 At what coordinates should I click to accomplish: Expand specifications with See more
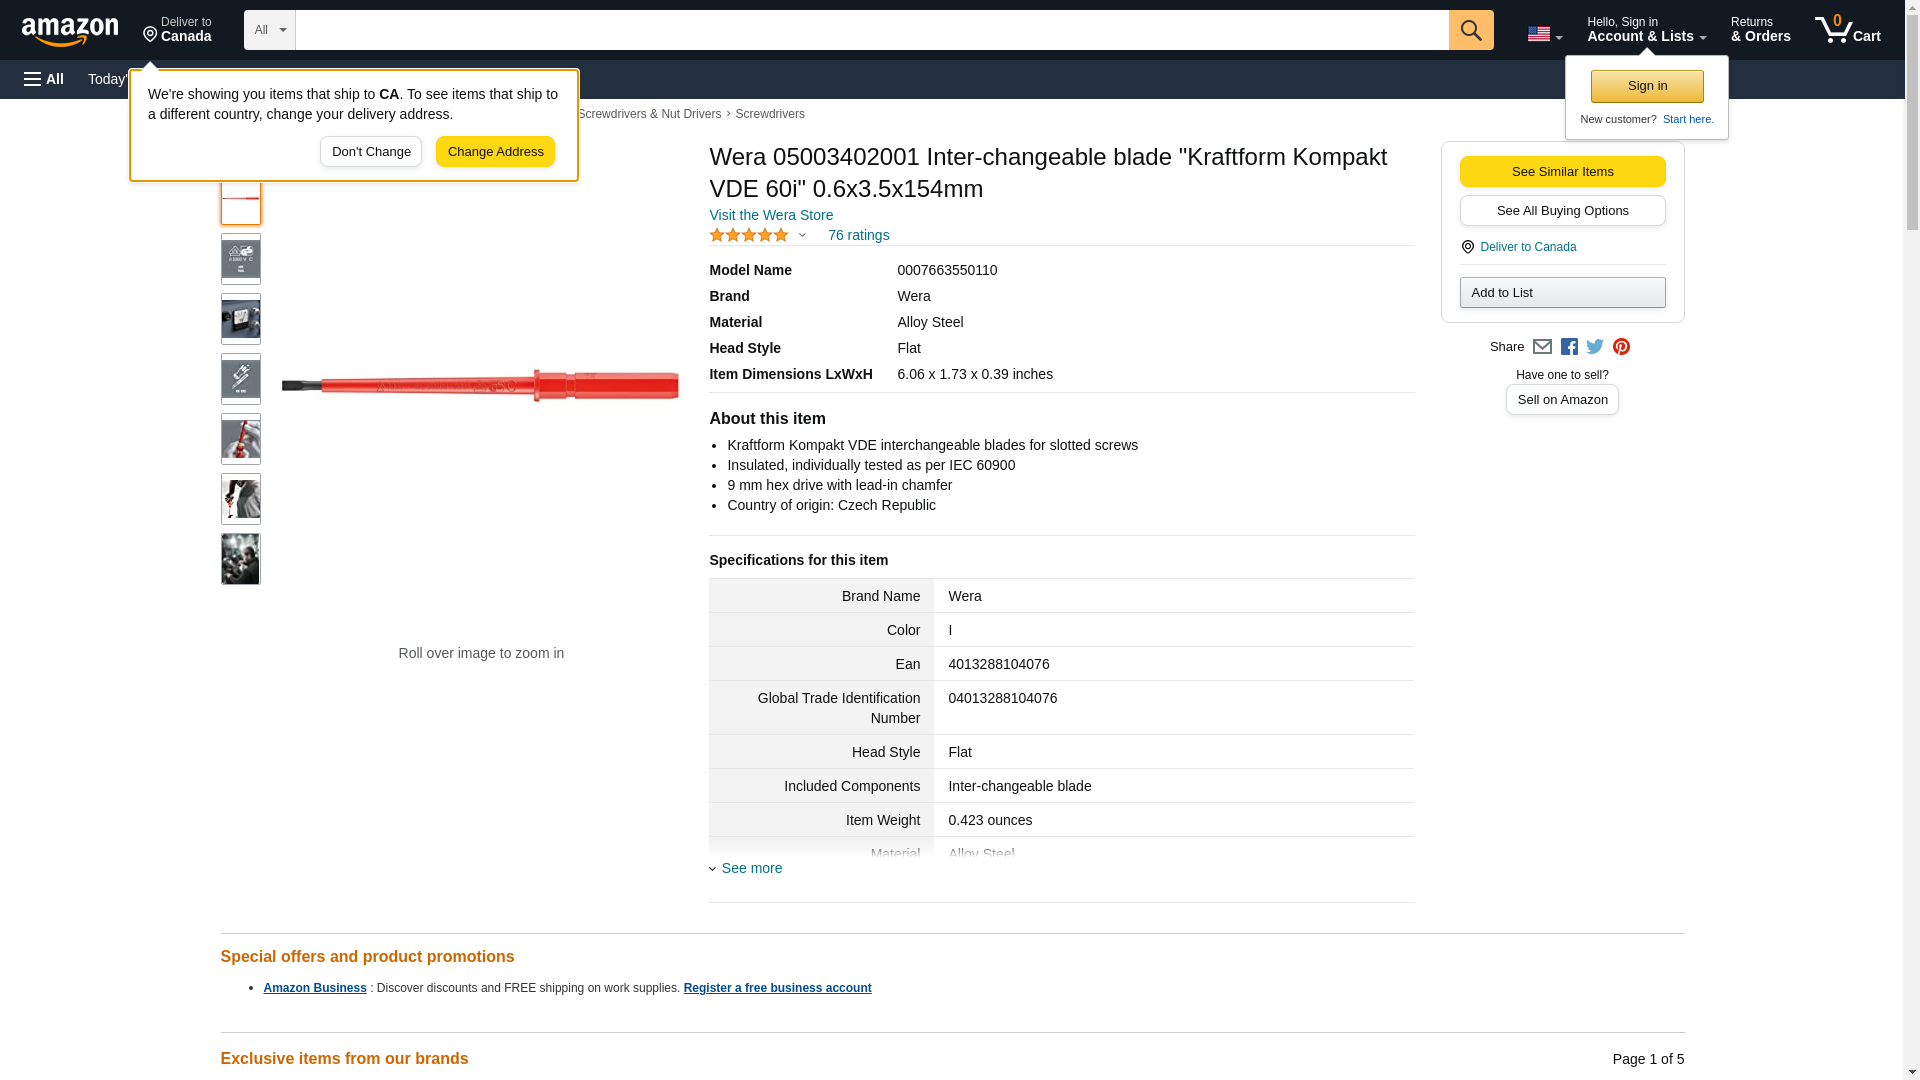click(x=751, y=868)
